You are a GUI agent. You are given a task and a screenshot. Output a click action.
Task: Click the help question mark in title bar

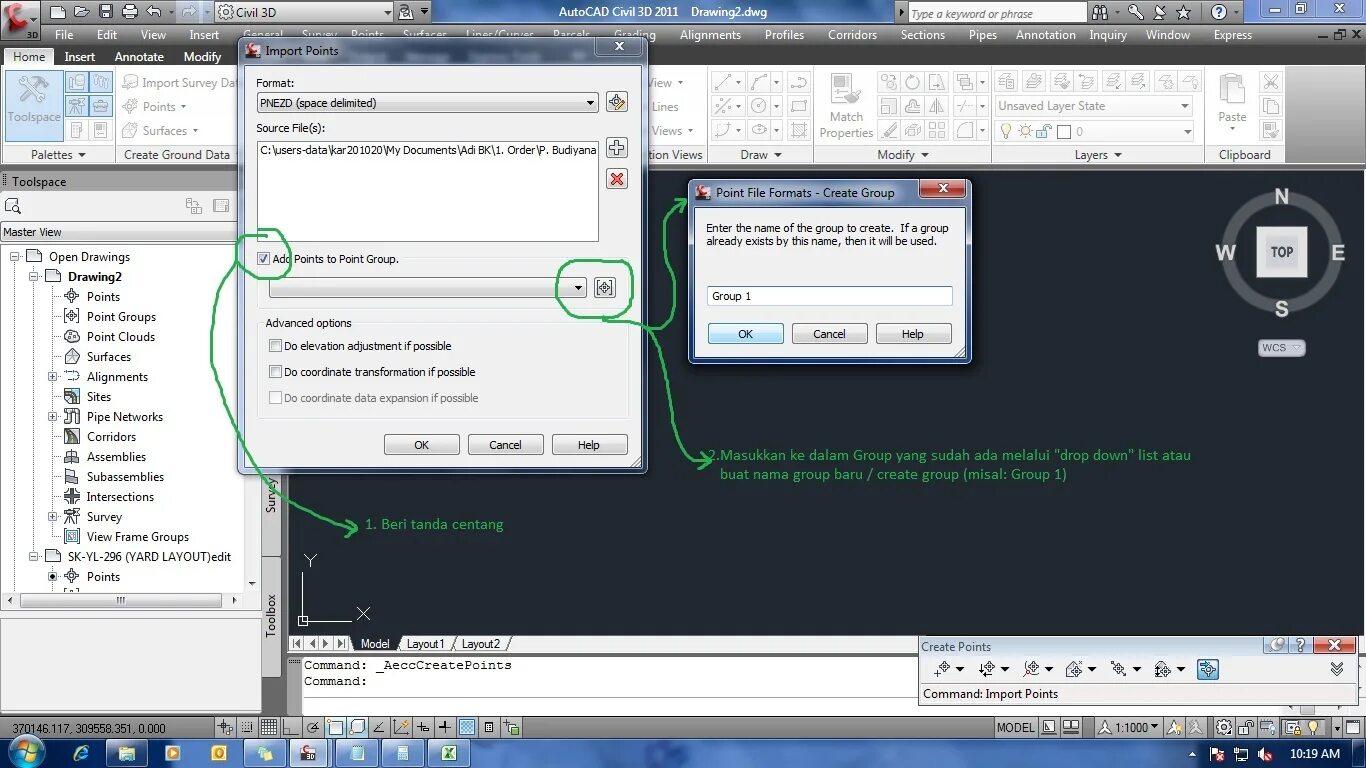[x=1218, y=12]
